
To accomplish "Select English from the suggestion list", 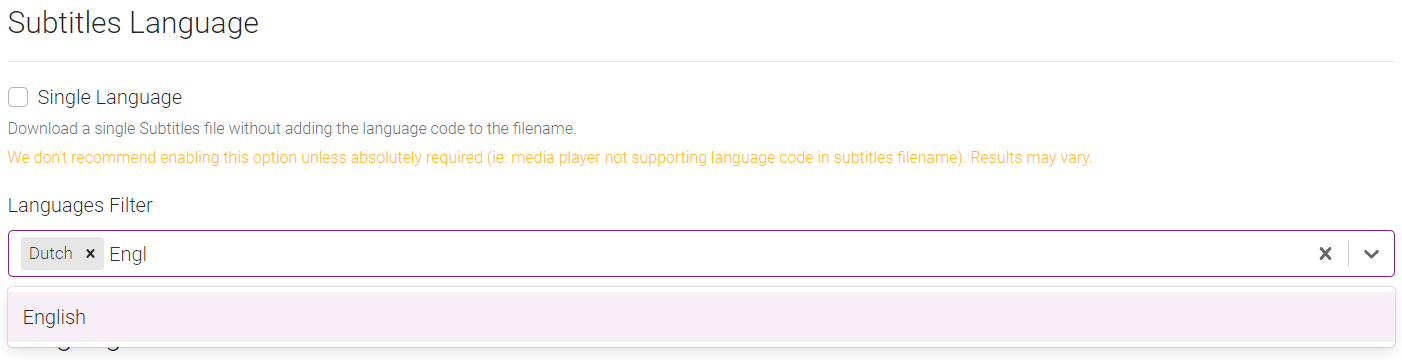I will click(x=701, y=317).
